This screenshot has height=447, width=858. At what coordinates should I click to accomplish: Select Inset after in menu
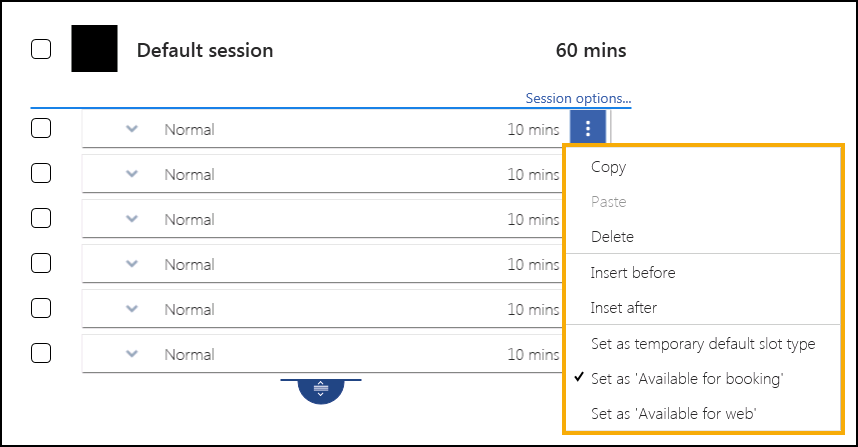click(x=623, y=307)
